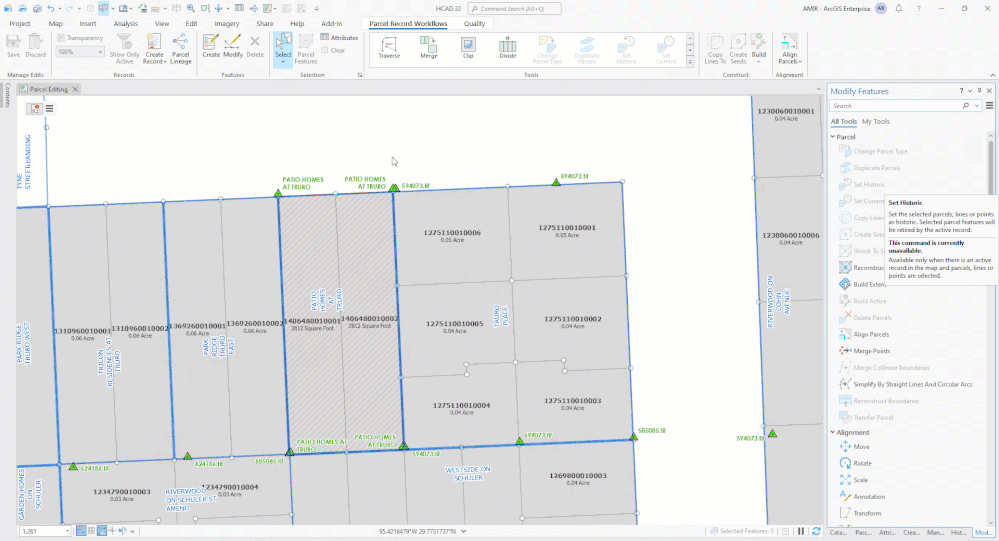Refresh the map with the status bar icon

point(815,531)
